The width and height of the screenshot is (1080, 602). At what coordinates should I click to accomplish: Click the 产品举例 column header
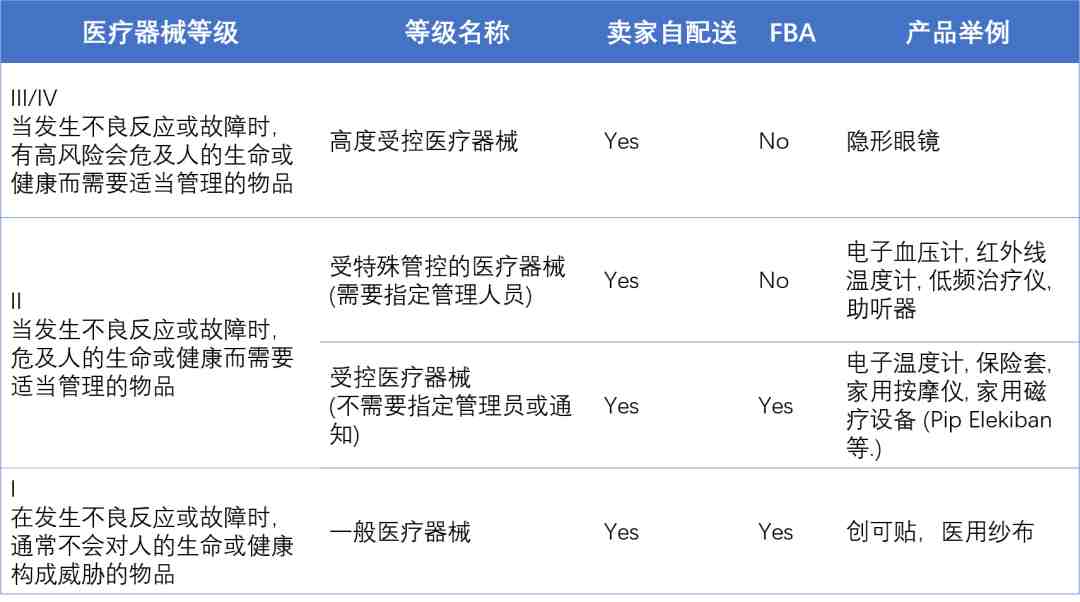[957, 32]
